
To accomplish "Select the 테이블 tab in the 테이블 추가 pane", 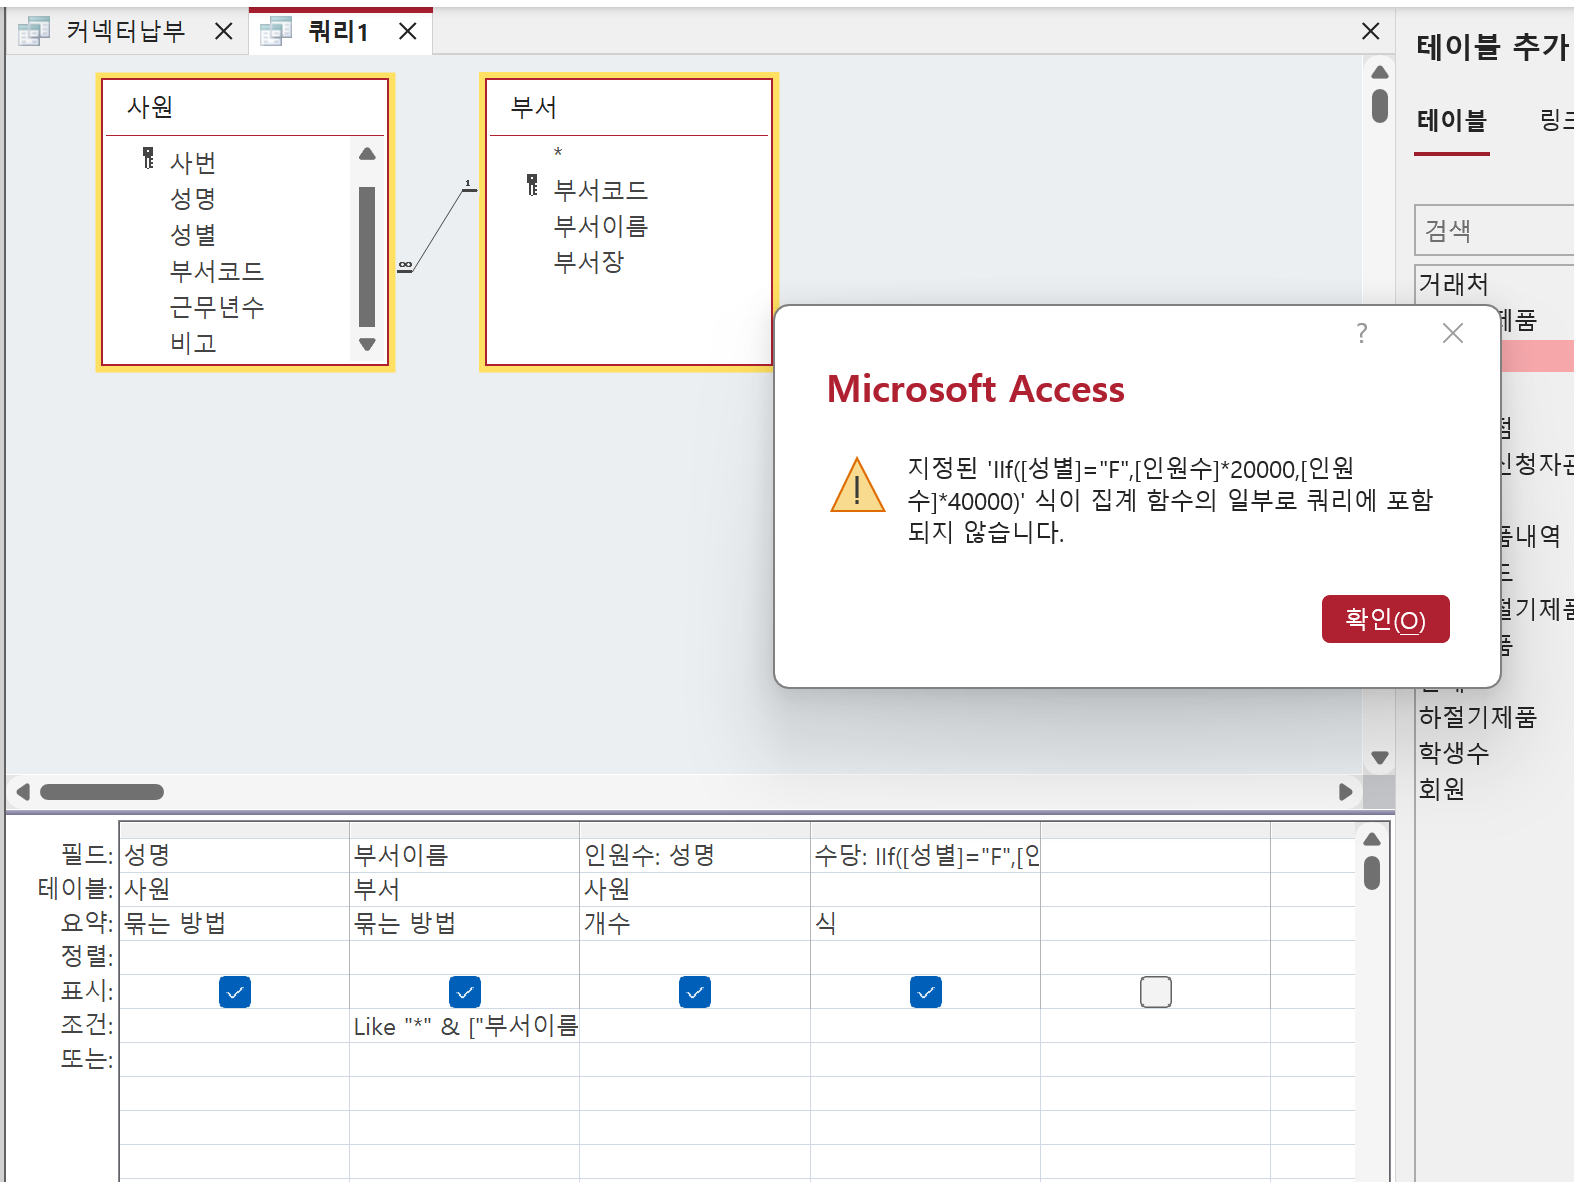I will coord(1451,121).
